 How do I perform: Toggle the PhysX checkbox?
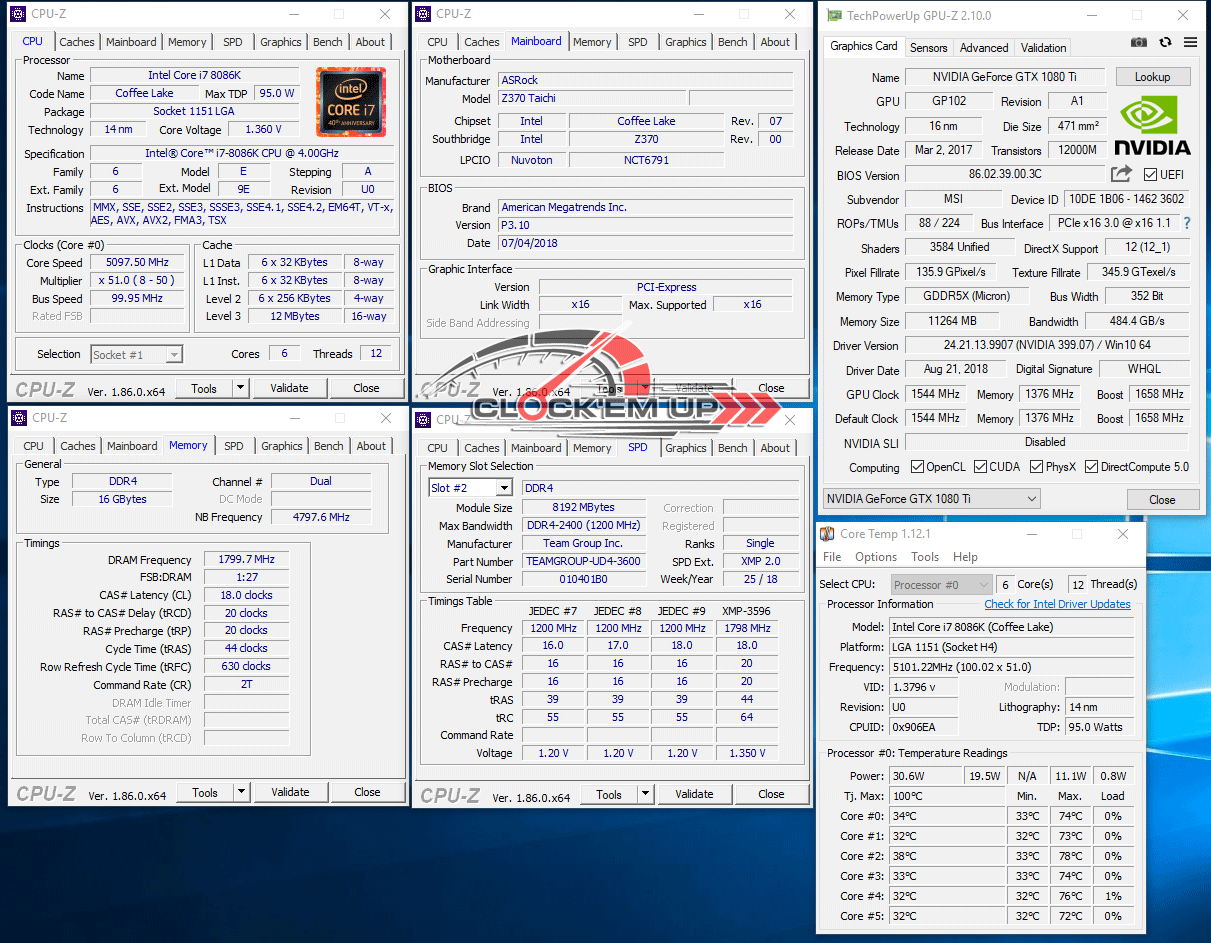click(x=1035, y=467)
